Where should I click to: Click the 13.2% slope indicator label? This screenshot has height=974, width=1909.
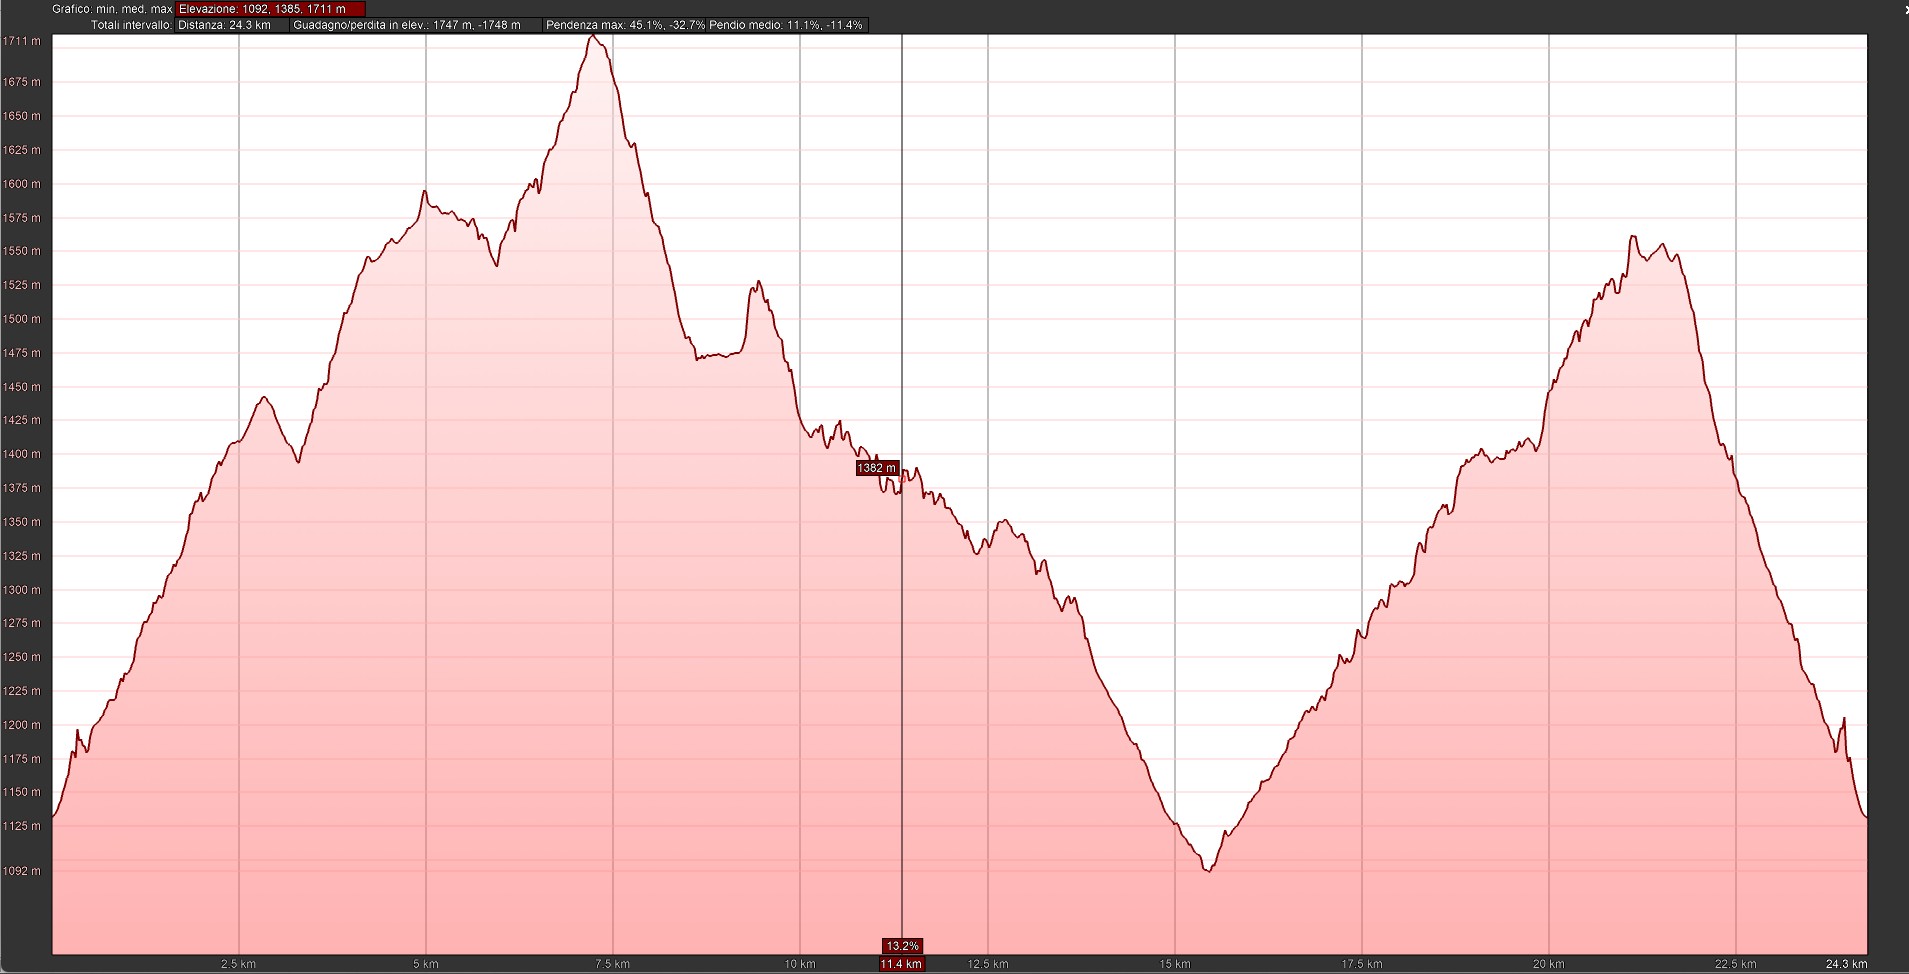point(902,946)
